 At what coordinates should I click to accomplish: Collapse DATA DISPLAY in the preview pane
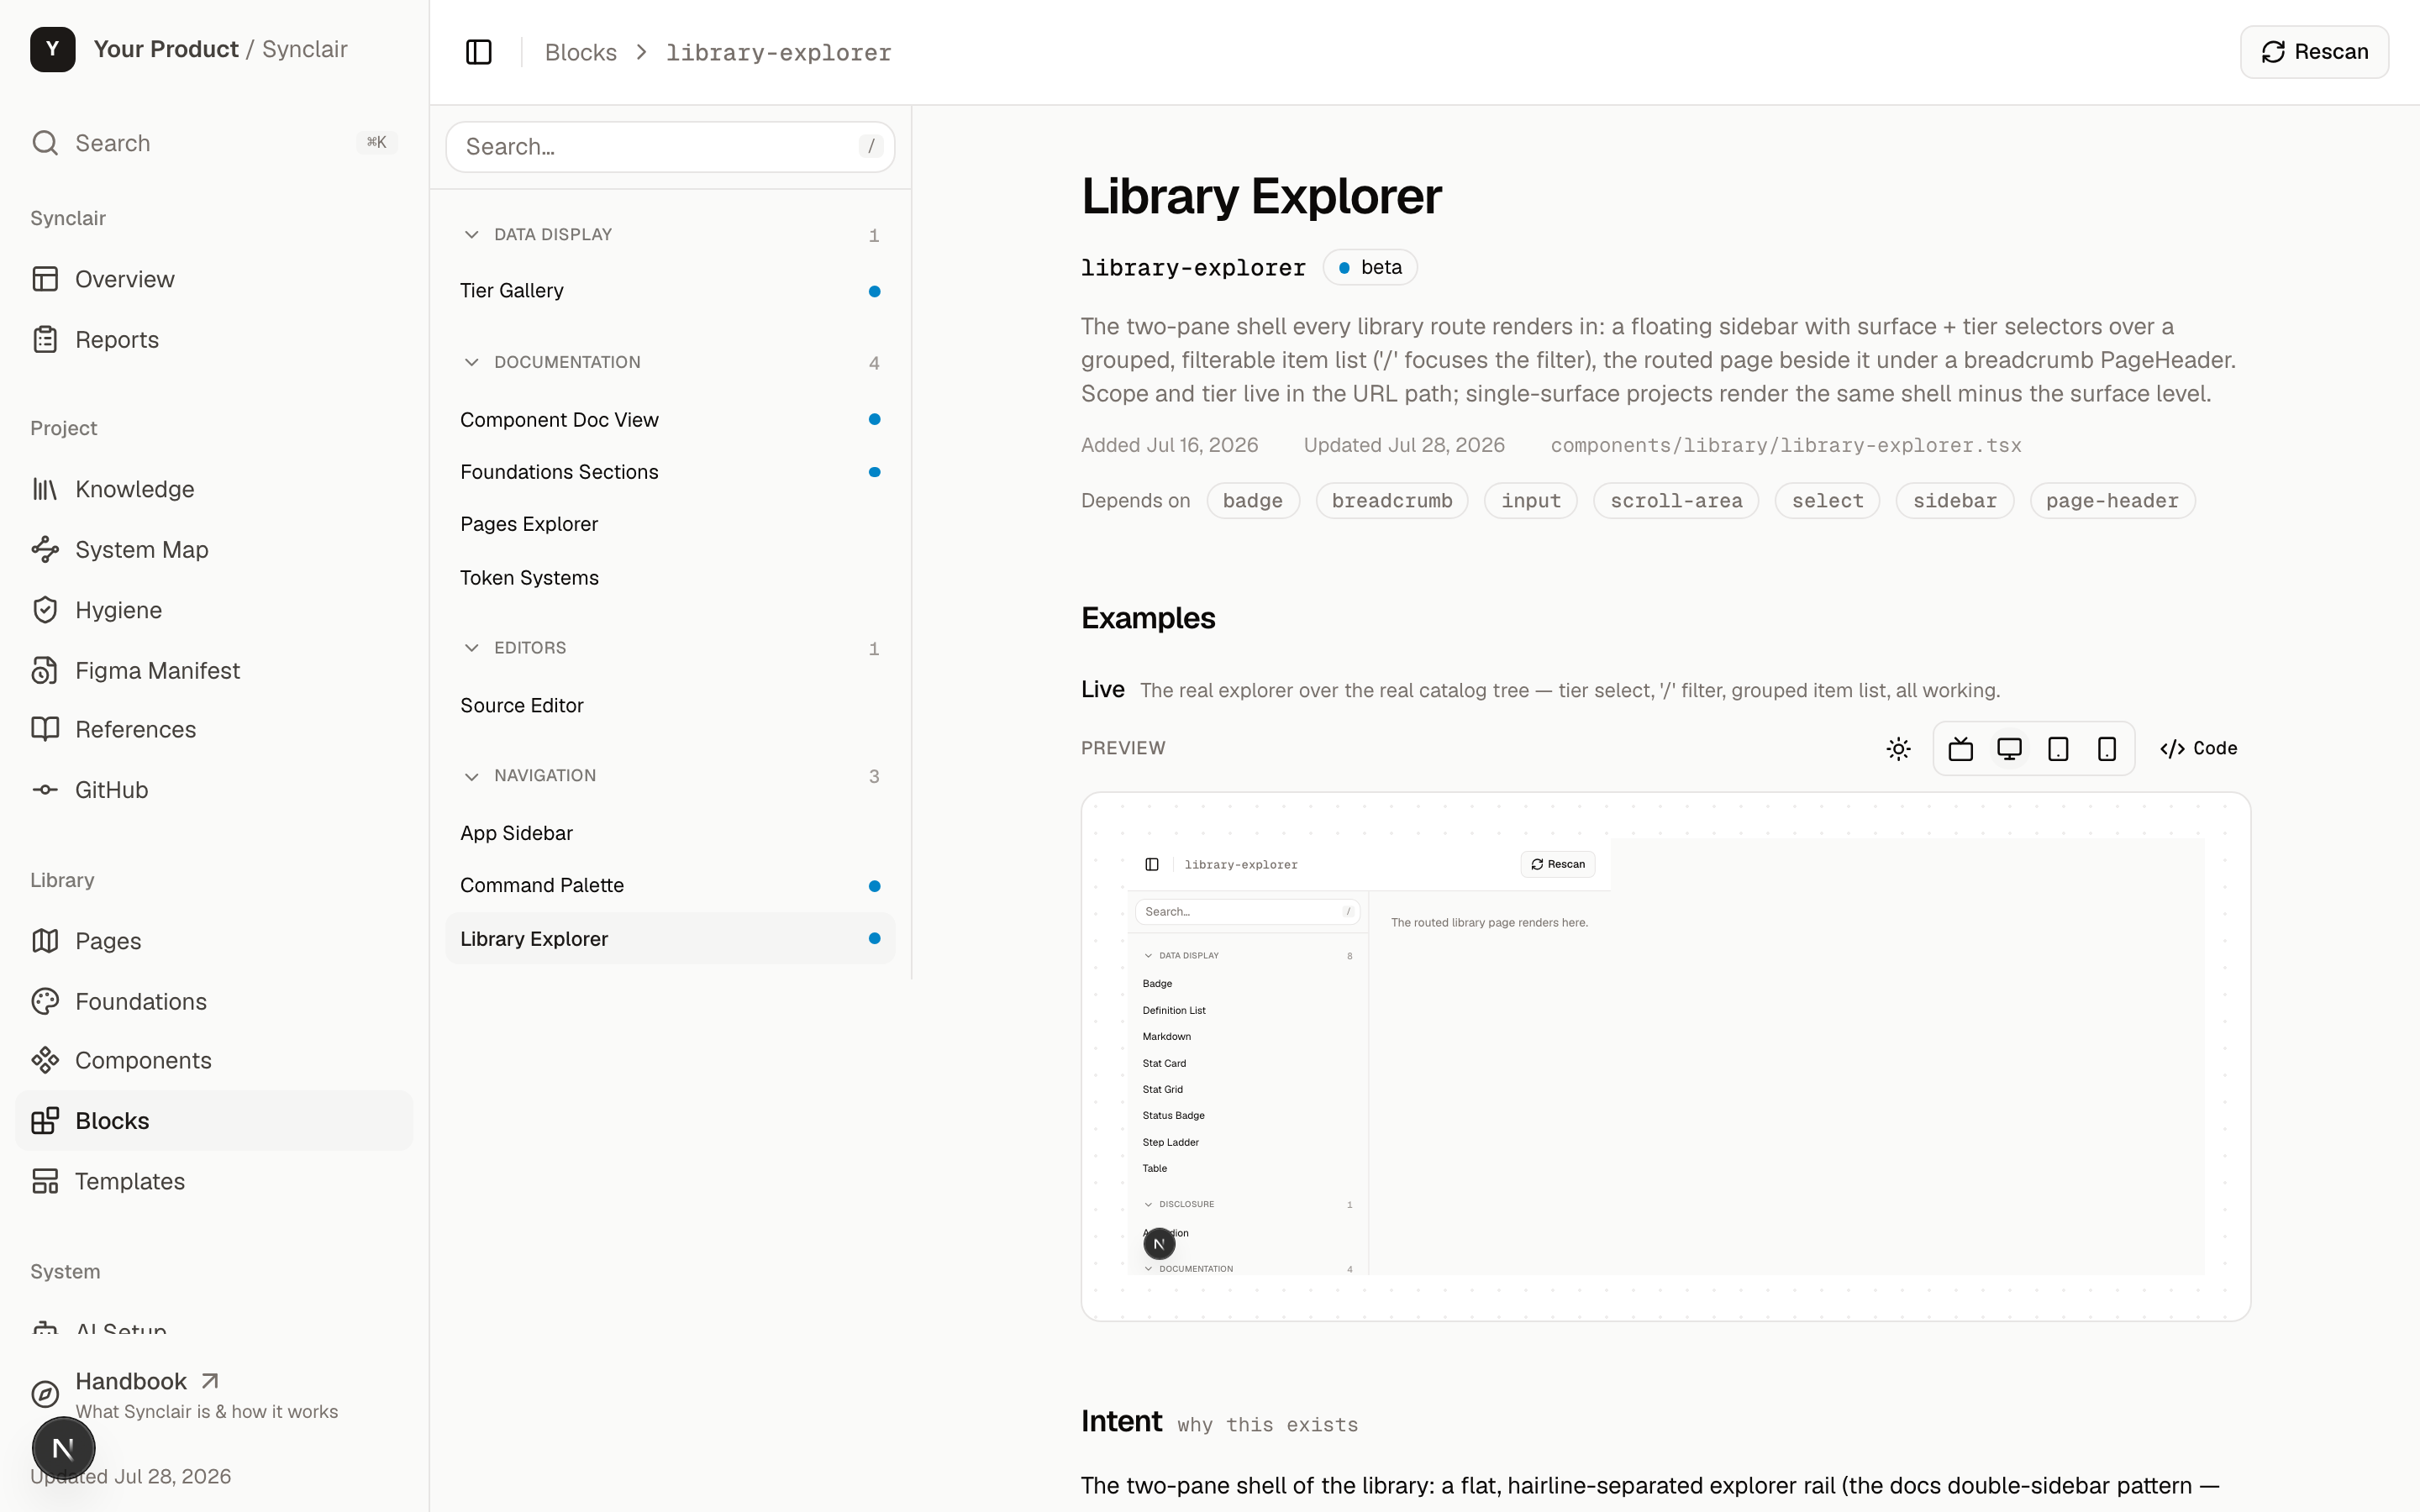1247,956
